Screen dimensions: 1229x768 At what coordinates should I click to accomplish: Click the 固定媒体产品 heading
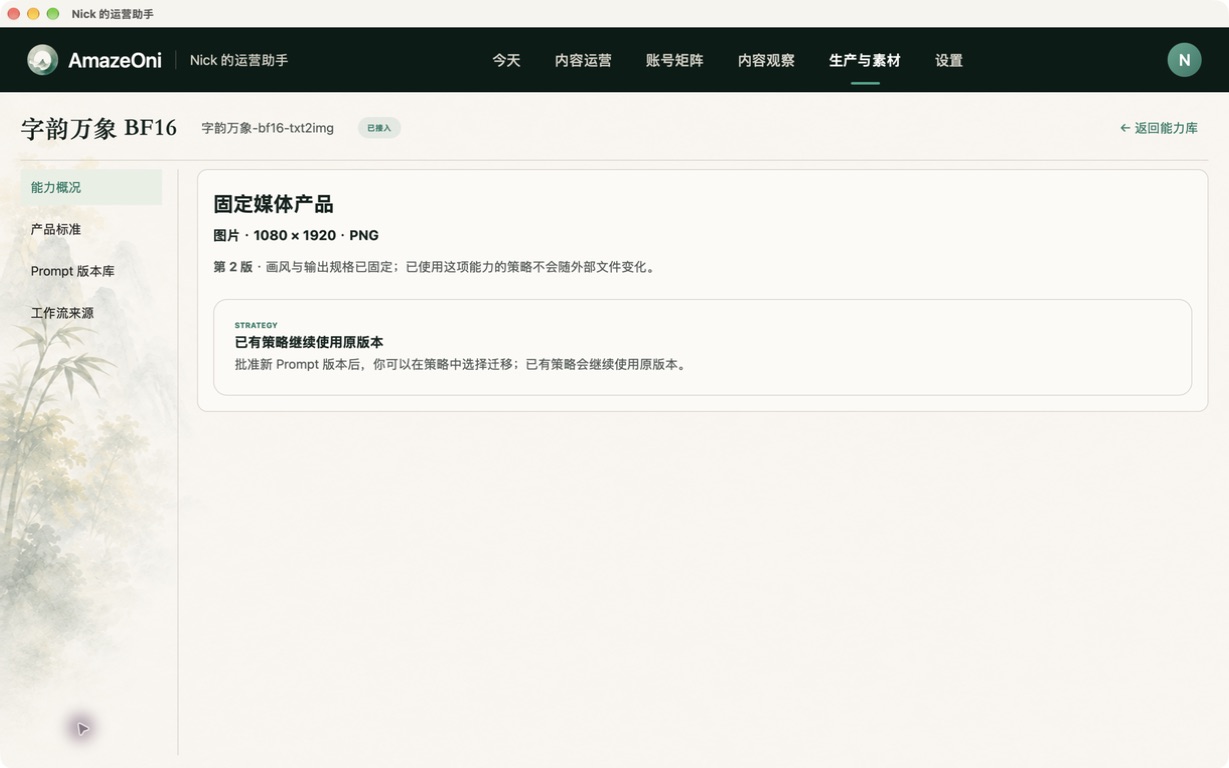click(x=273, y=204)
